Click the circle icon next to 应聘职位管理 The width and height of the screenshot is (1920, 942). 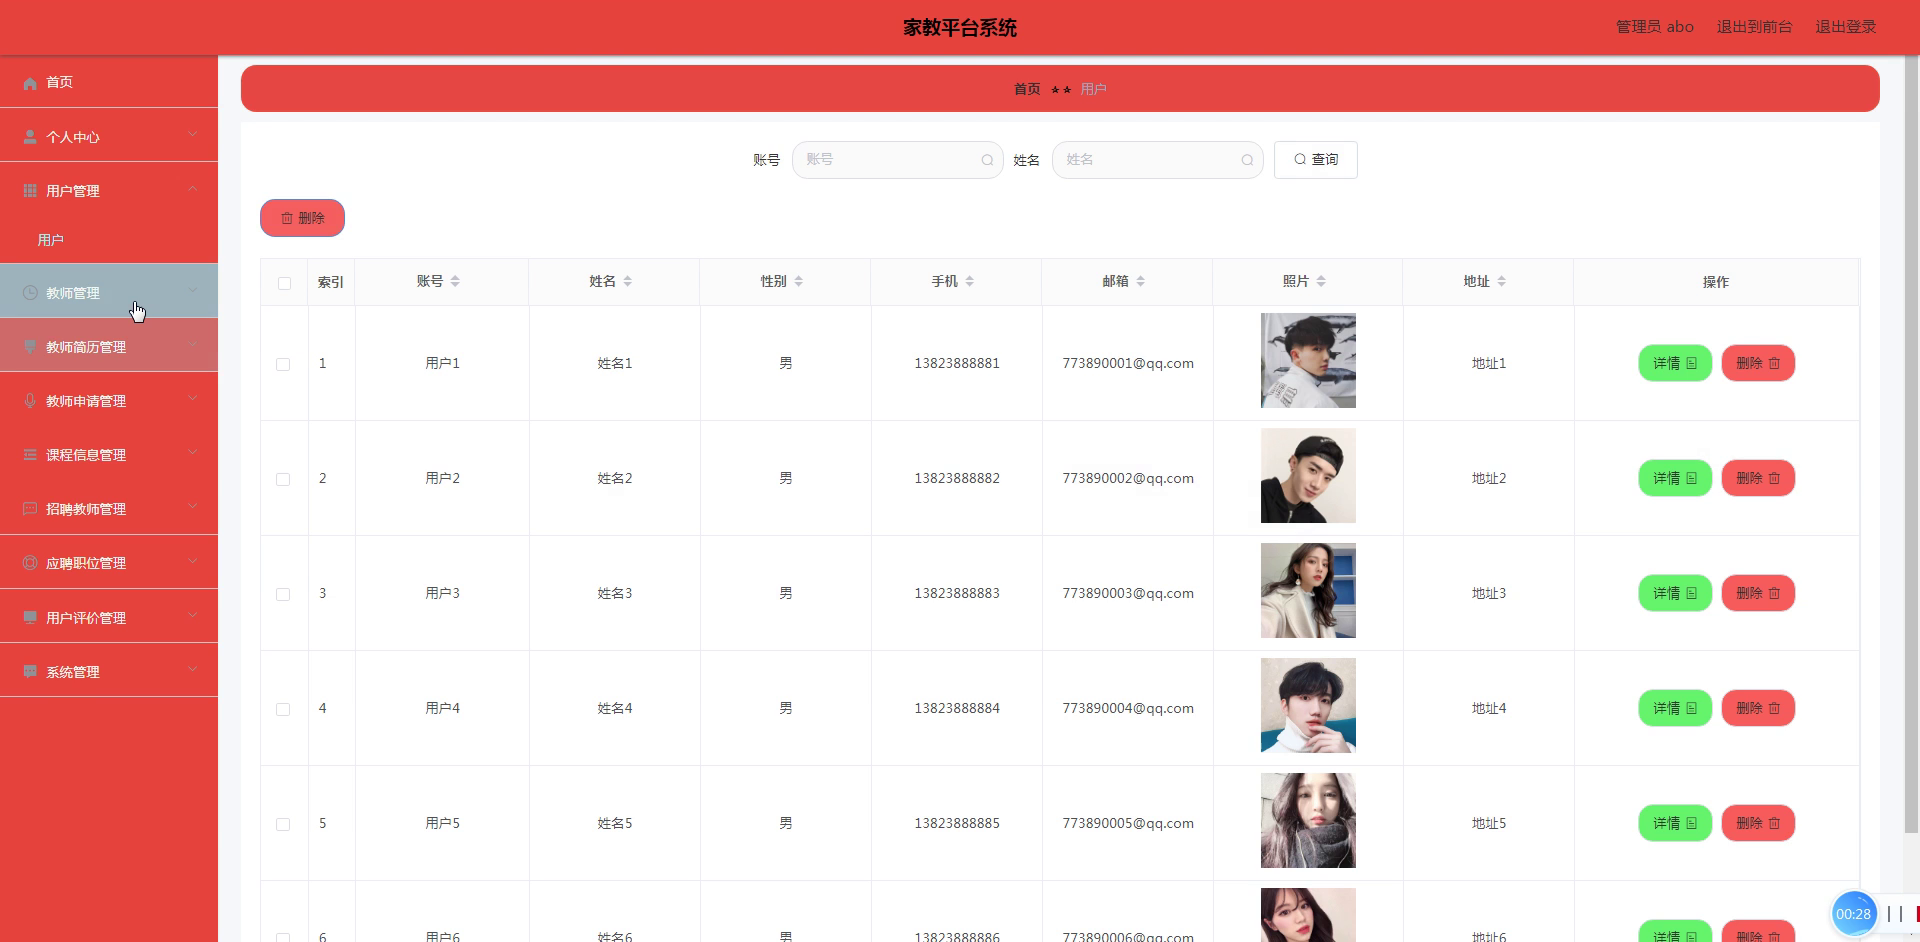point(30,563)
